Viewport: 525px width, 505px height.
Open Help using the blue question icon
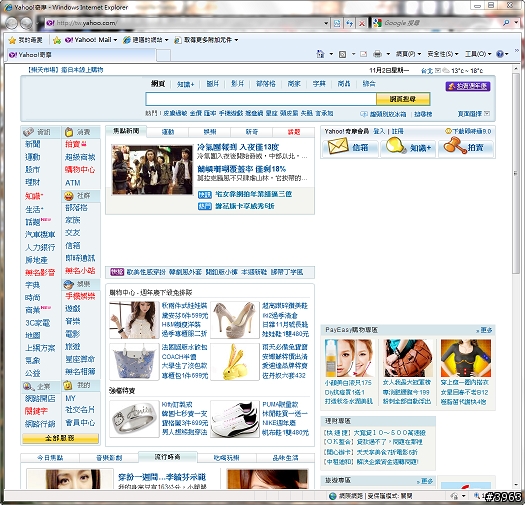pyautogui.click(x=500, y=54)
